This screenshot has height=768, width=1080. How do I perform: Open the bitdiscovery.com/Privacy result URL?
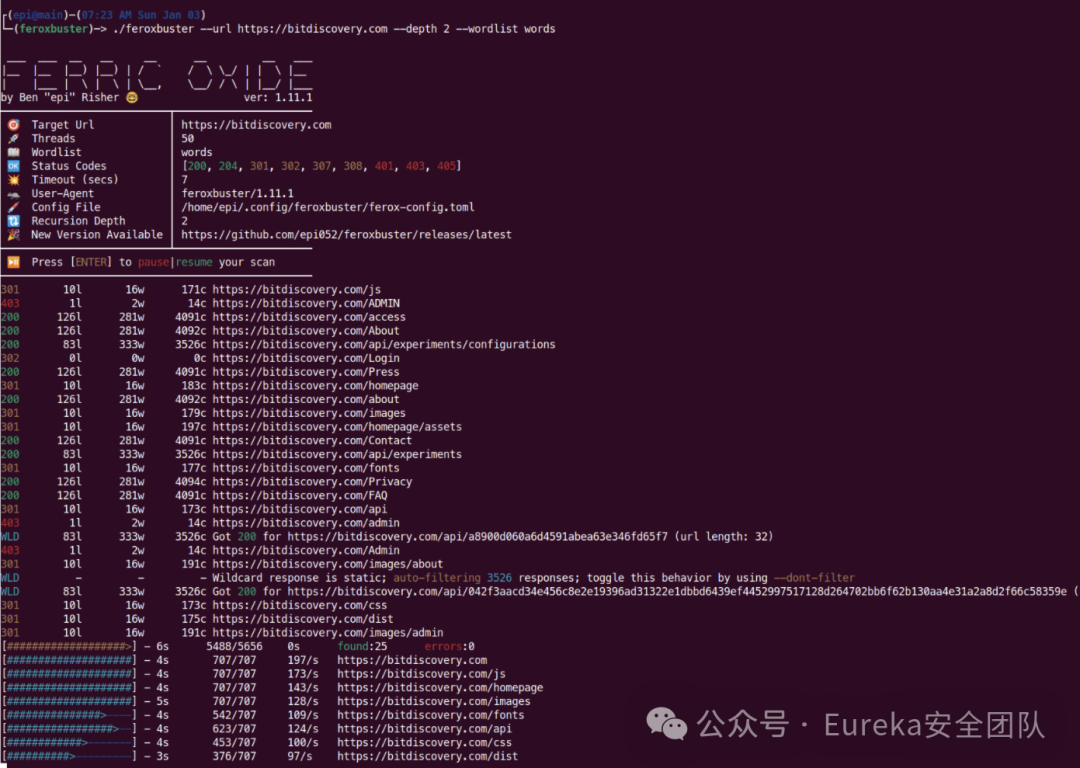(x=312, y=482)
